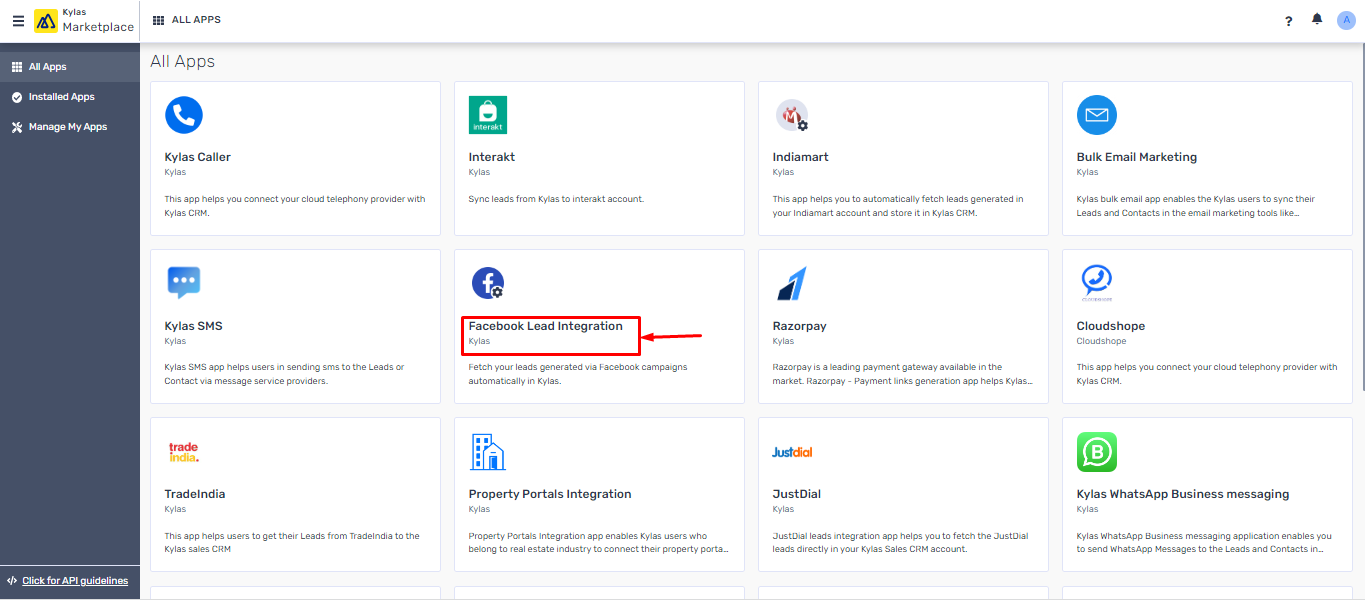Click Property Portals Integration description
This screenshot has height=600, width=1365.
pyautogui.click(x=598, y=542)
